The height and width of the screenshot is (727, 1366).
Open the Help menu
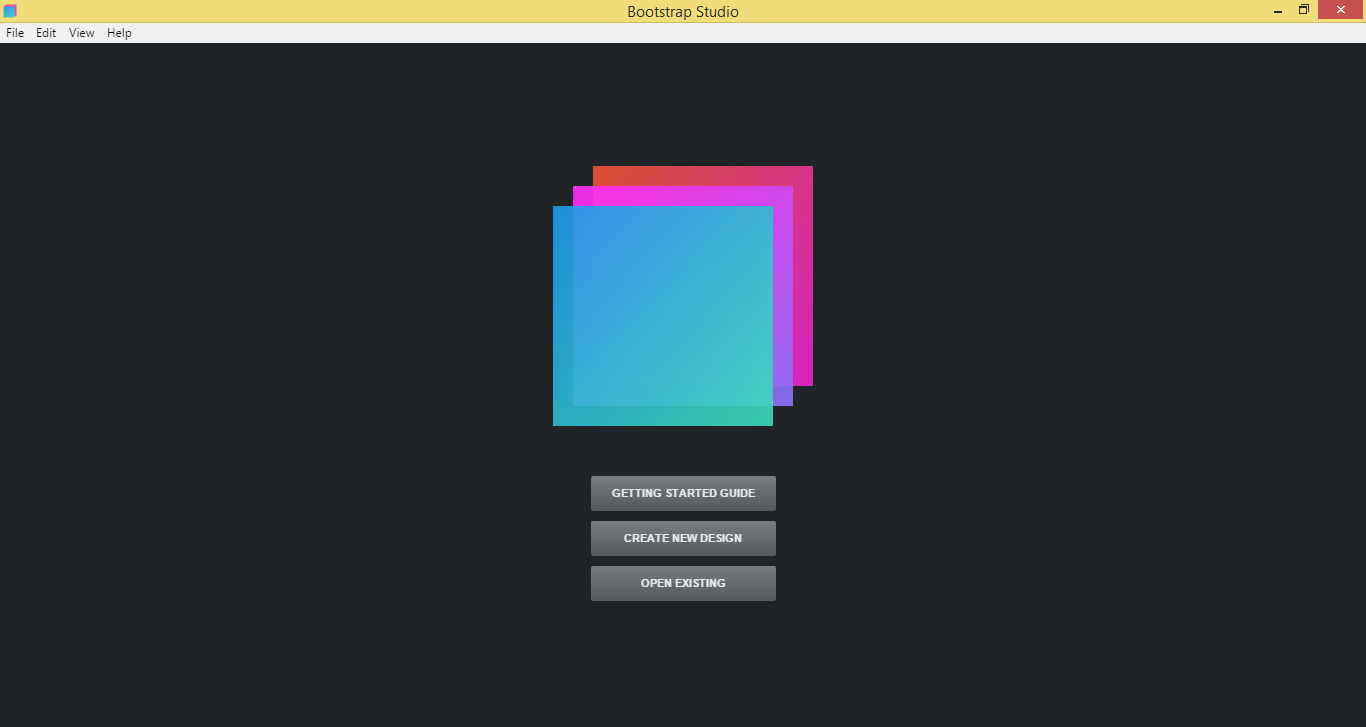119,33
